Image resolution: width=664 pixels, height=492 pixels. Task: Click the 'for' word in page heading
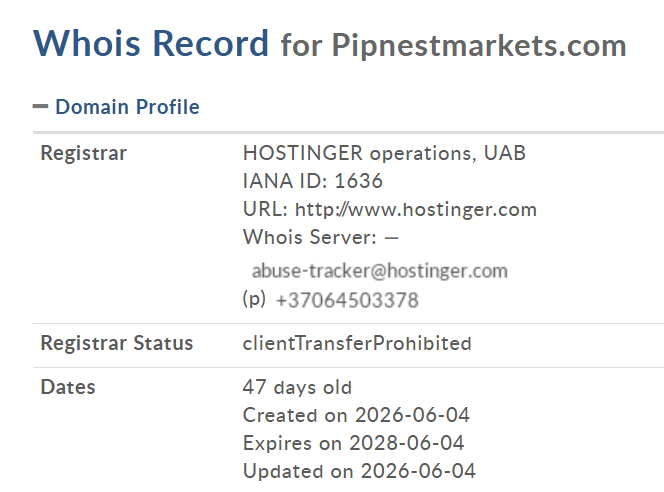coord(302,45)
